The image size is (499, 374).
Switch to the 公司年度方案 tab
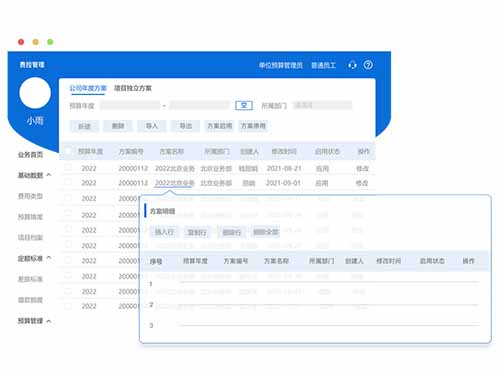point(88,88)
